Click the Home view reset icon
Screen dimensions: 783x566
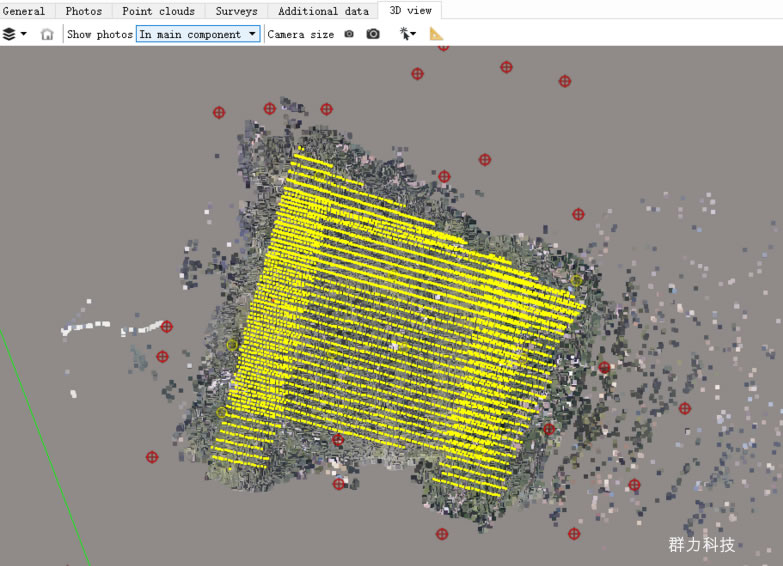(47, 34)
